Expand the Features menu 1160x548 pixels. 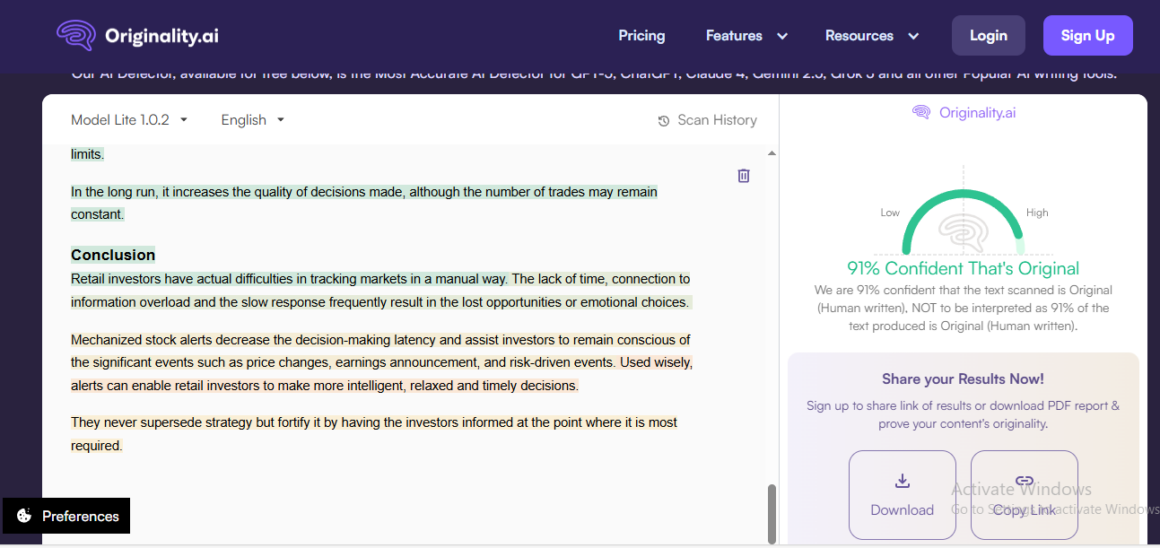pos(746,36)
